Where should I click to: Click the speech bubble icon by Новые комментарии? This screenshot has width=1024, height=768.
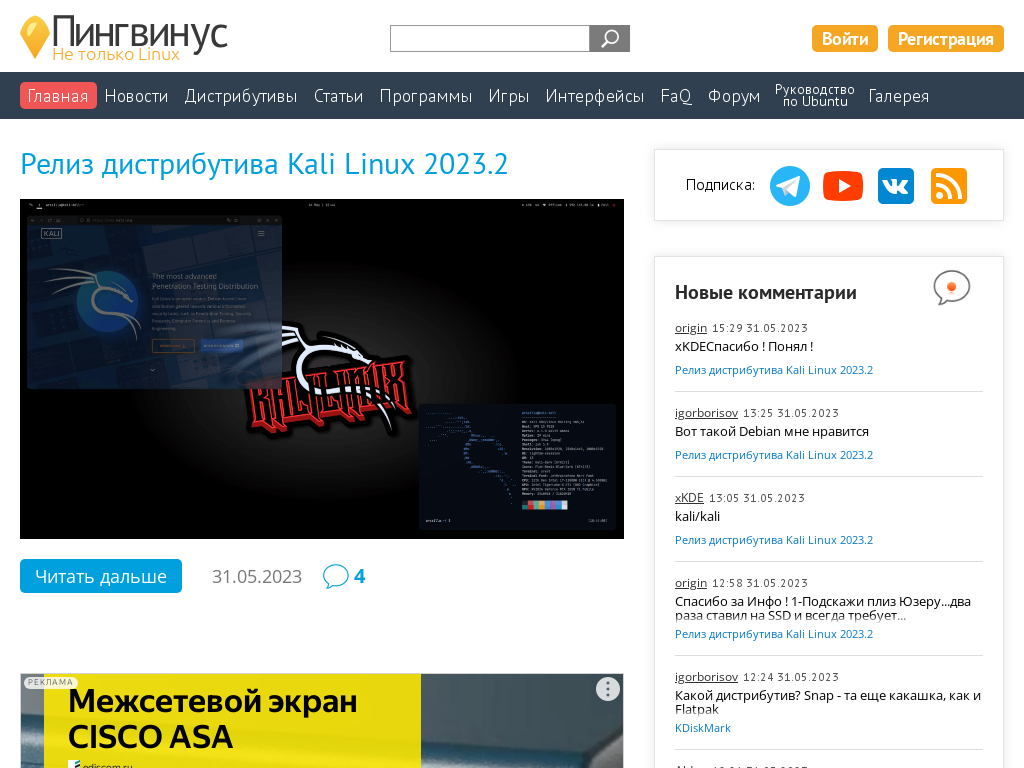(952, 287)
